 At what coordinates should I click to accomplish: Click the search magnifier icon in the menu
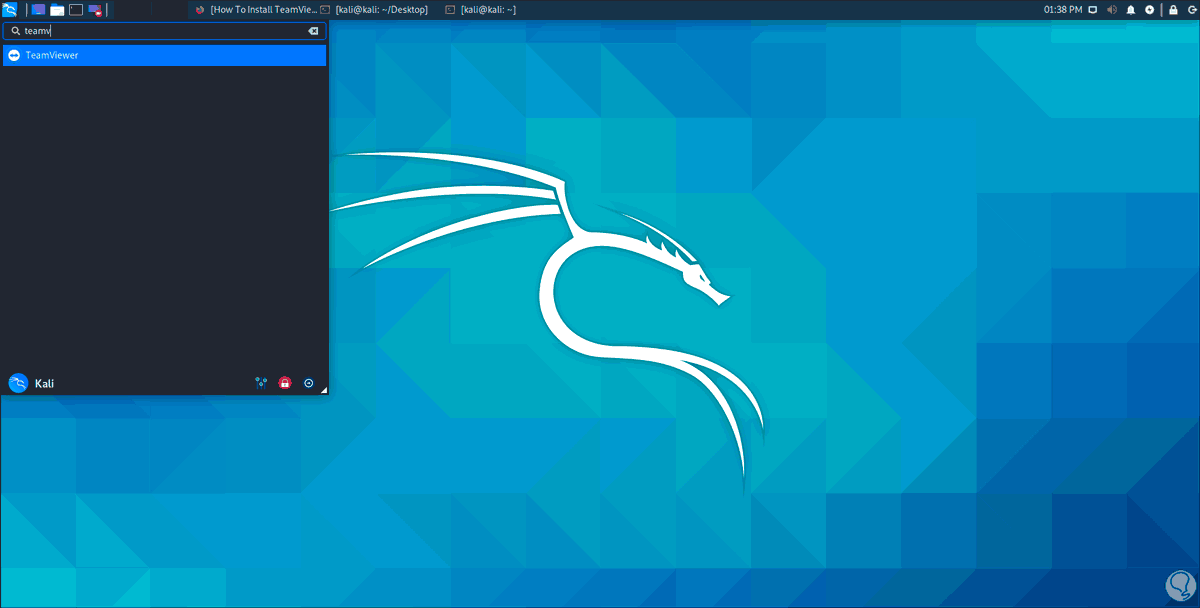click(x=15, y=31)
